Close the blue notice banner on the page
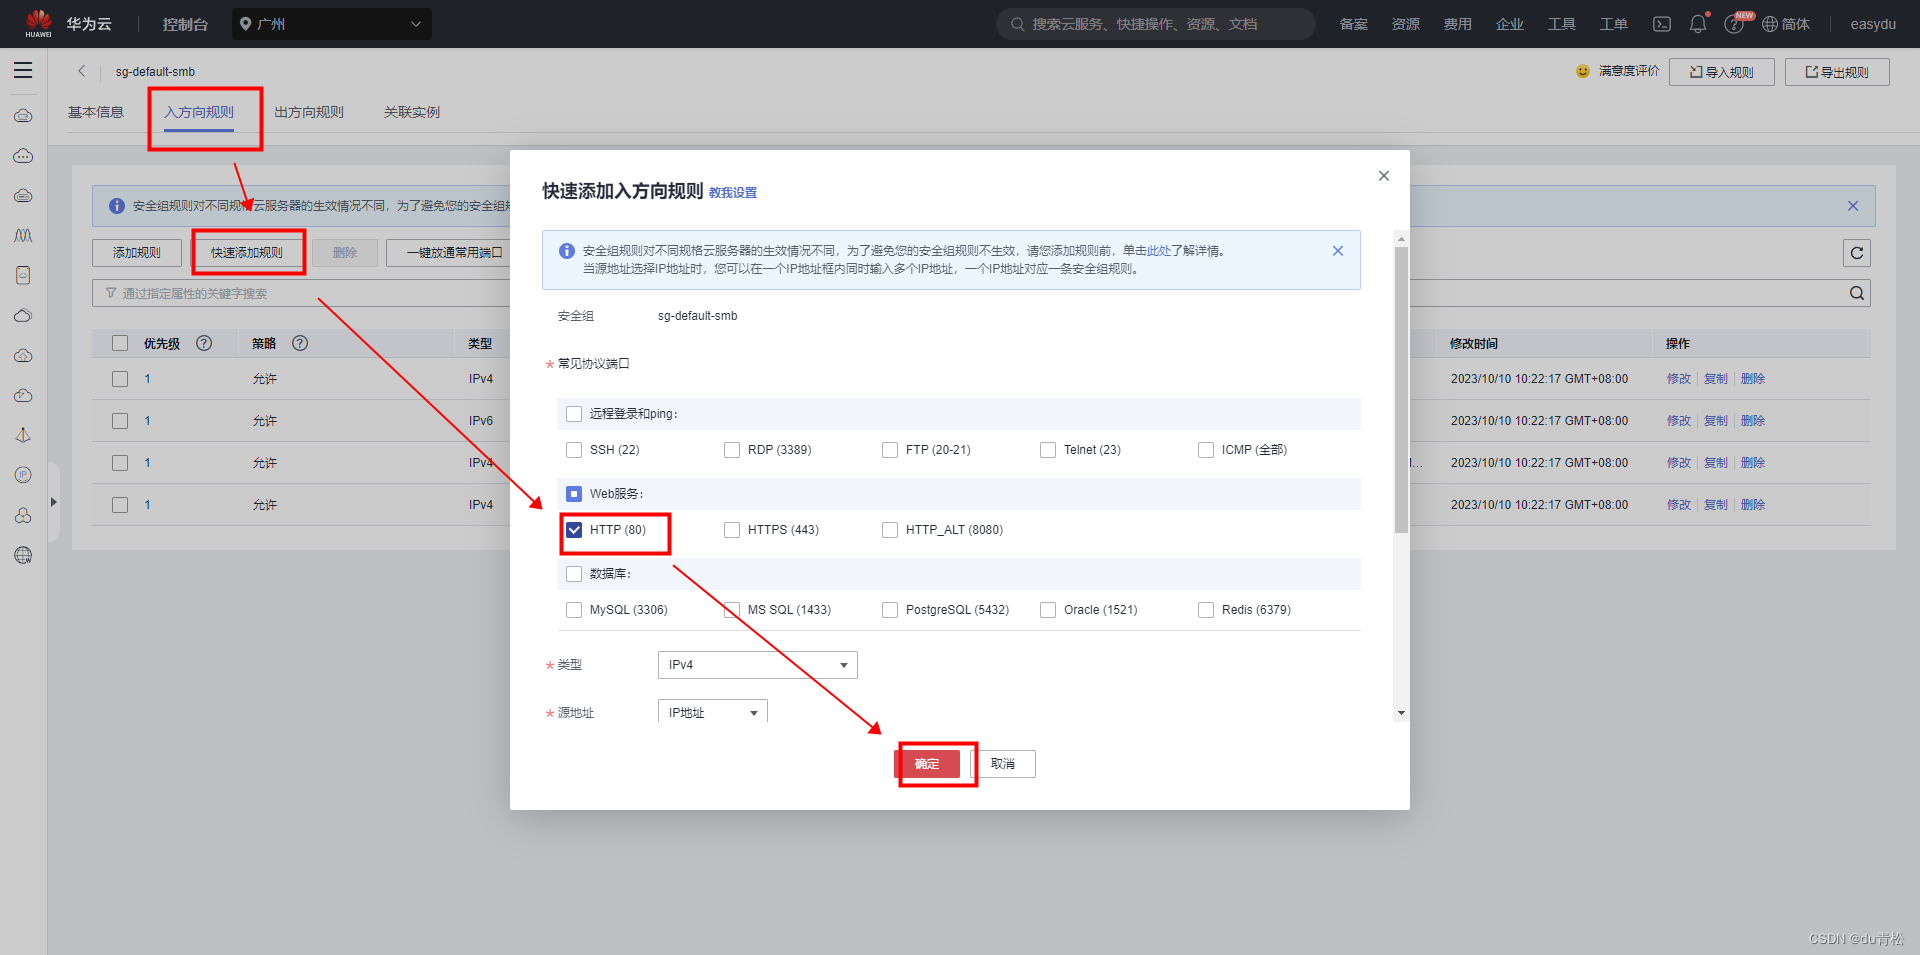This screenshot has width=1920, height=955. click(1853, 206)
